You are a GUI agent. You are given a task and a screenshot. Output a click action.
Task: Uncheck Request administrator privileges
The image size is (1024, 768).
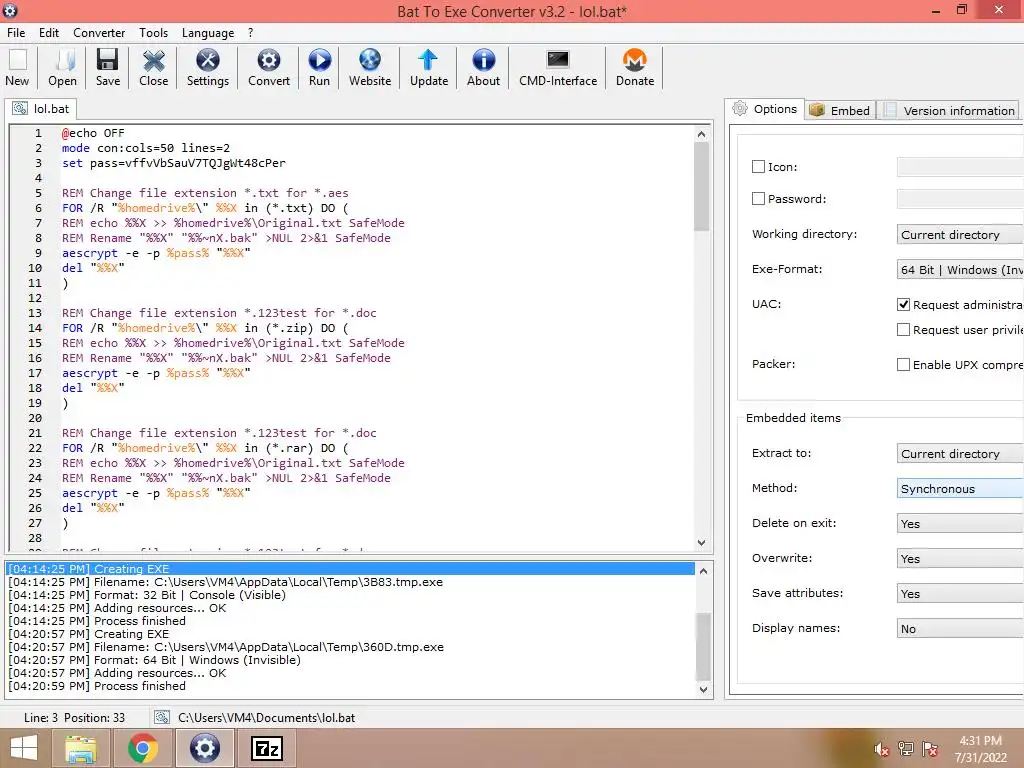coord(903,304)
